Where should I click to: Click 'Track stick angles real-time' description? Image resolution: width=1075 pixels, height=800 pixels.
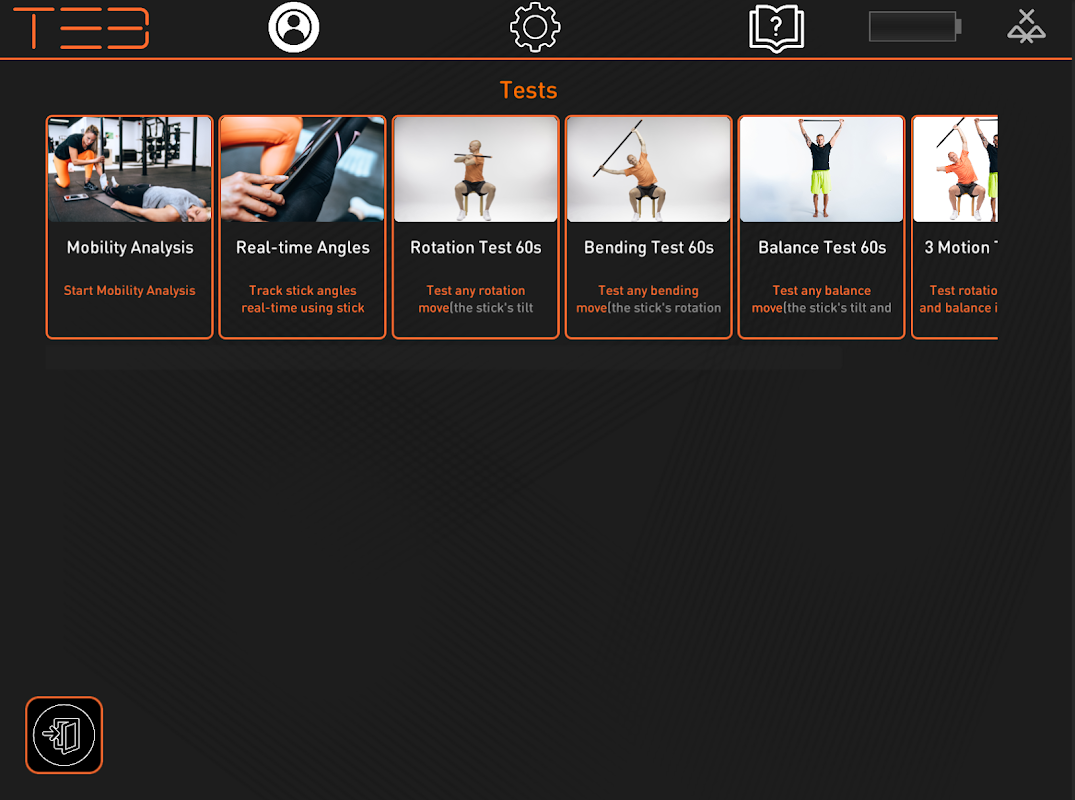(x=302, y=300)
